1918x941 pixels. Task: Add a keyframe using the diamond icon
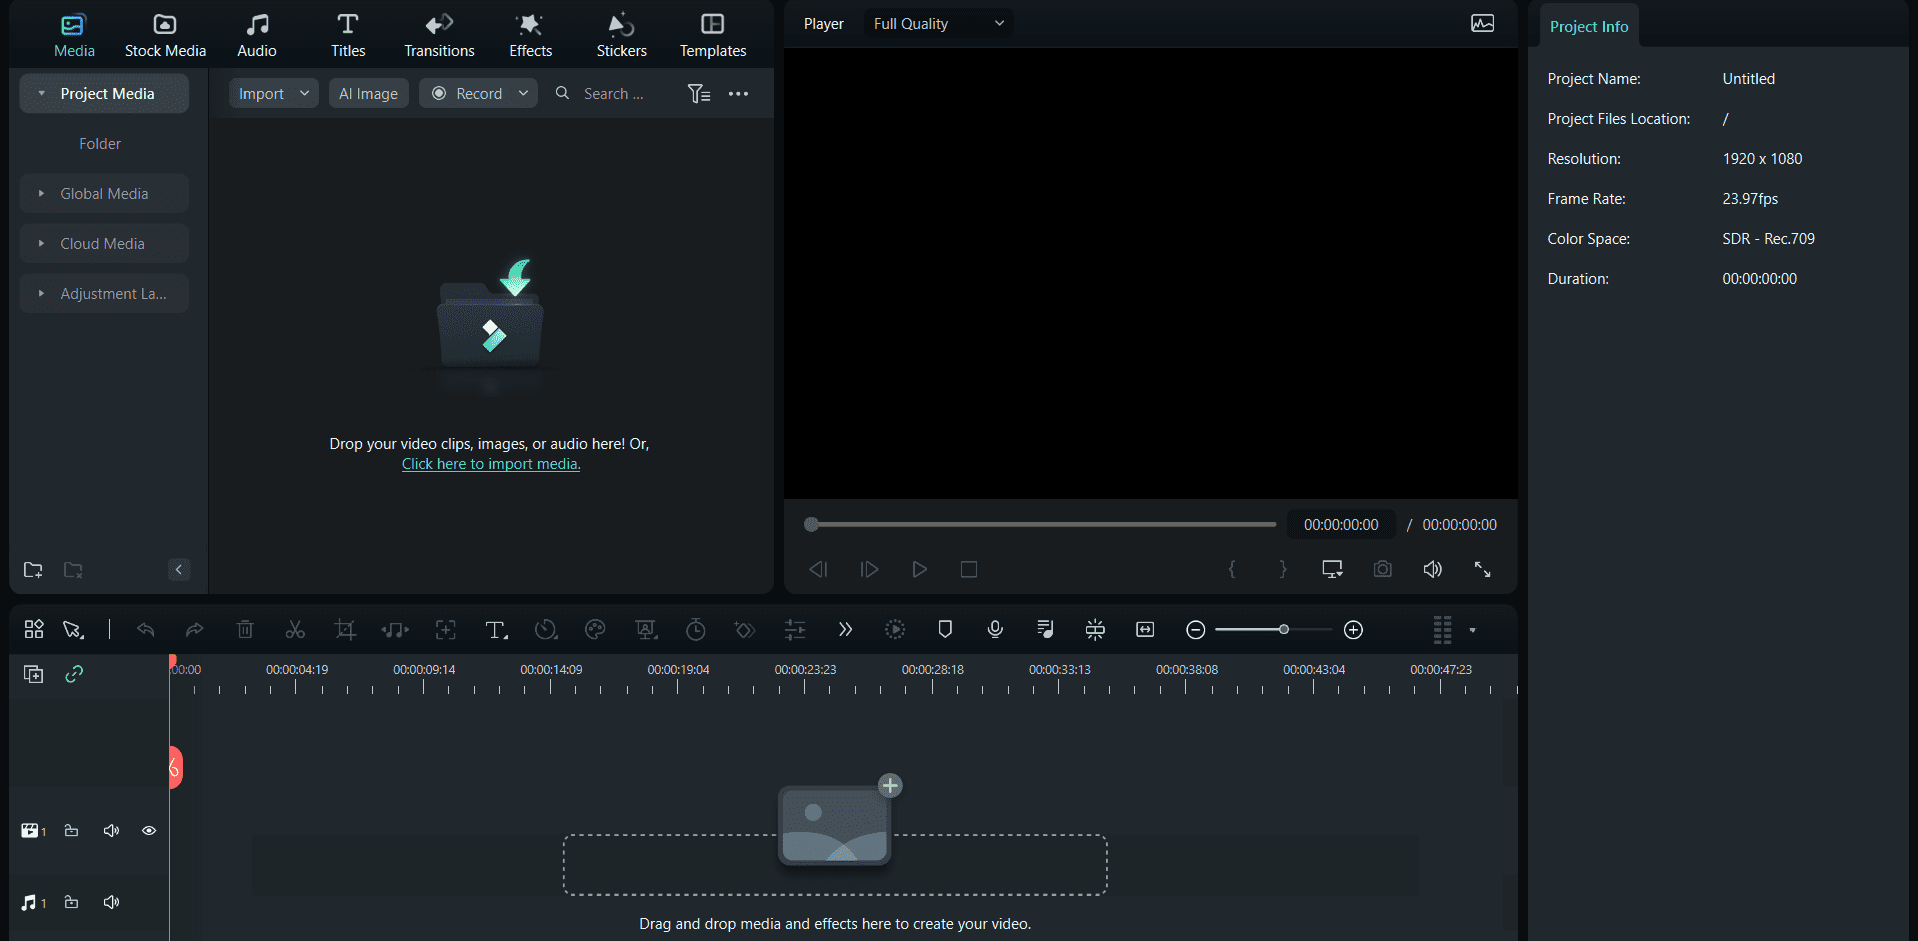pos(744,630)
